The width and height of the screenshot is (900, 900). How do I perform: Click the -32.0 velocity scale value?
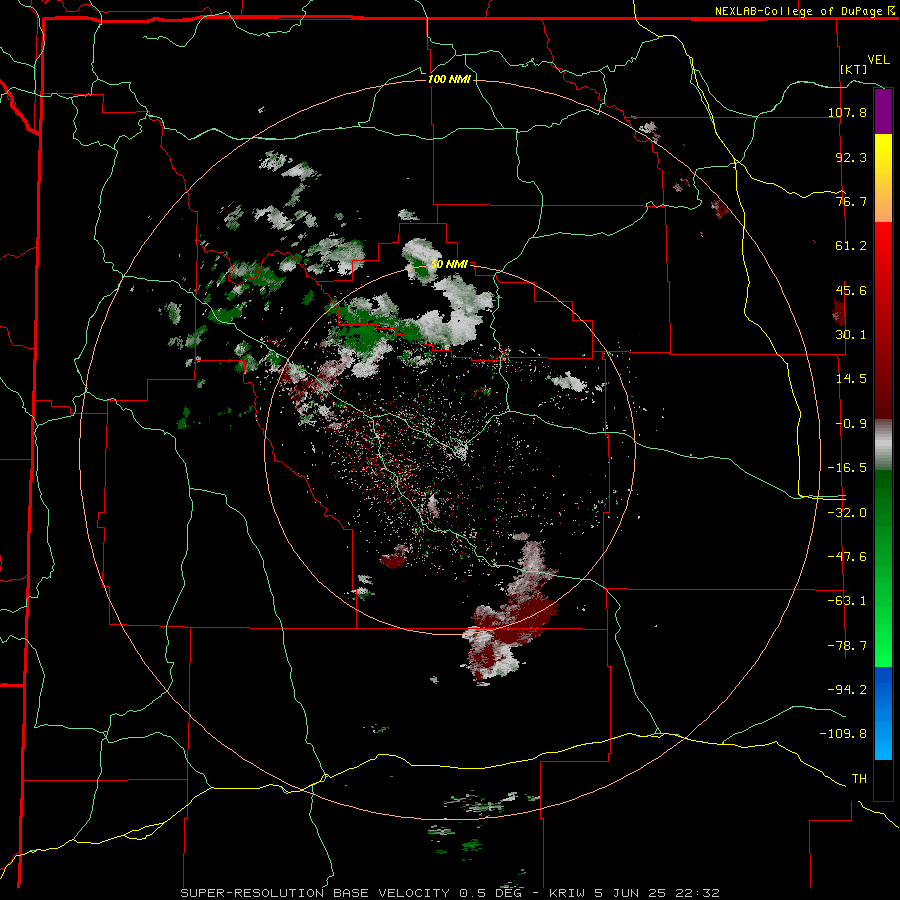pyautogui.click(x=847, y=513)
